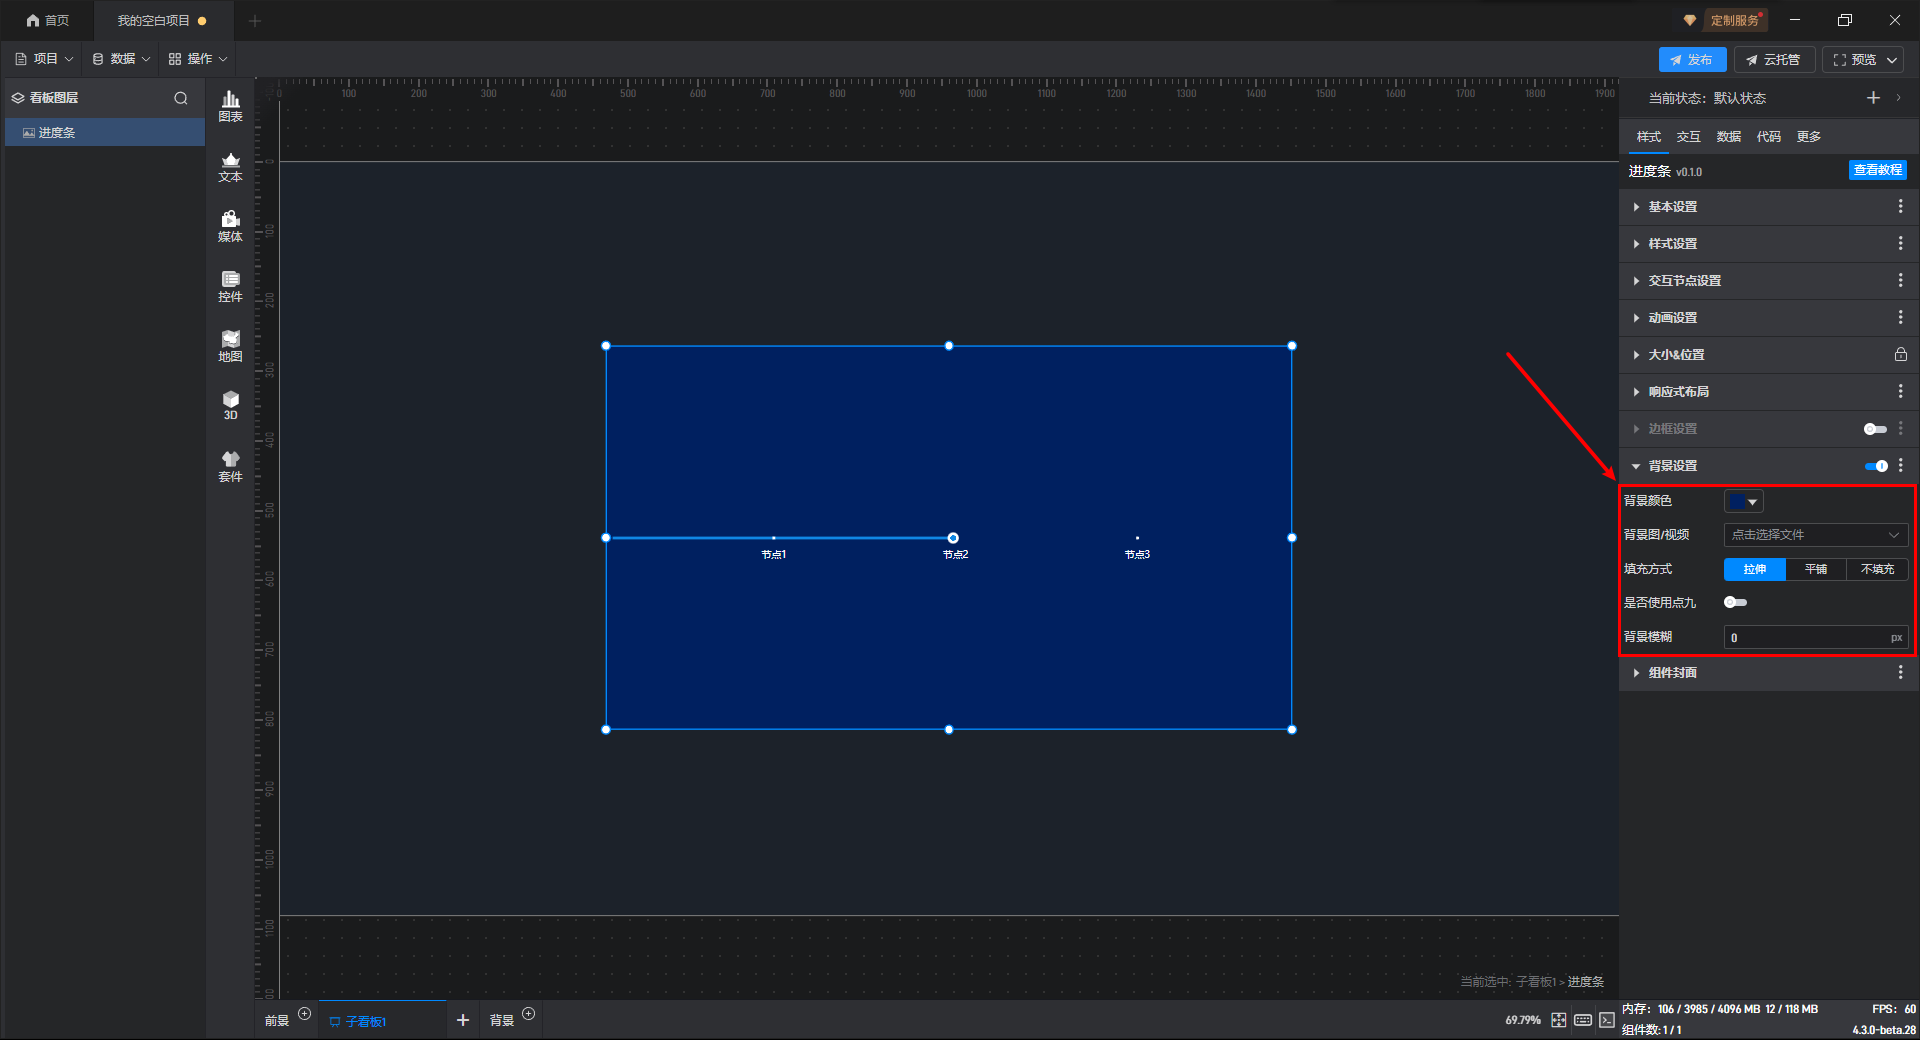
Task: Open more options for 交互节点设置
Action: 1900,280
